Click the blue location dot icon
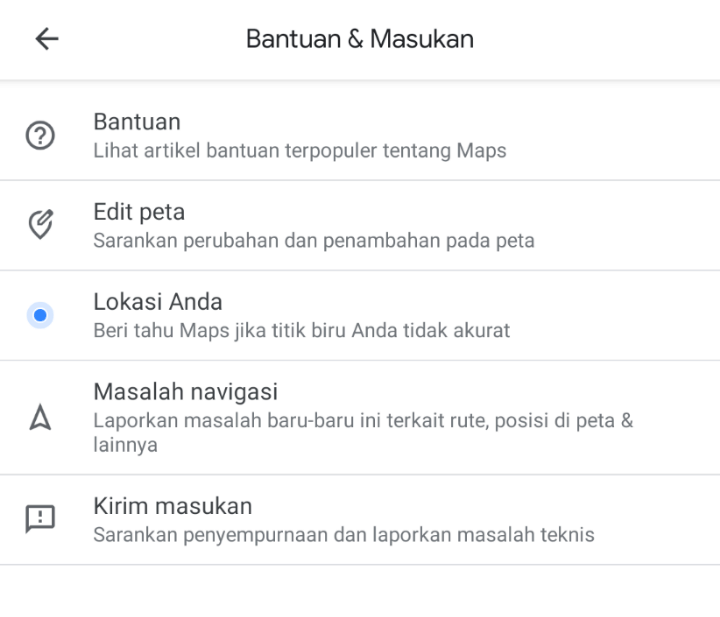 click(x=40, y=315)
